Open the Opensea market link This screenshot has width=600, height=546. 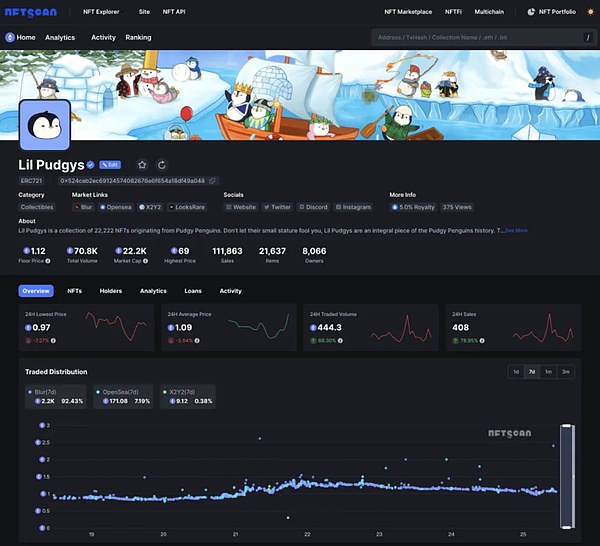[x=115, y=207]
